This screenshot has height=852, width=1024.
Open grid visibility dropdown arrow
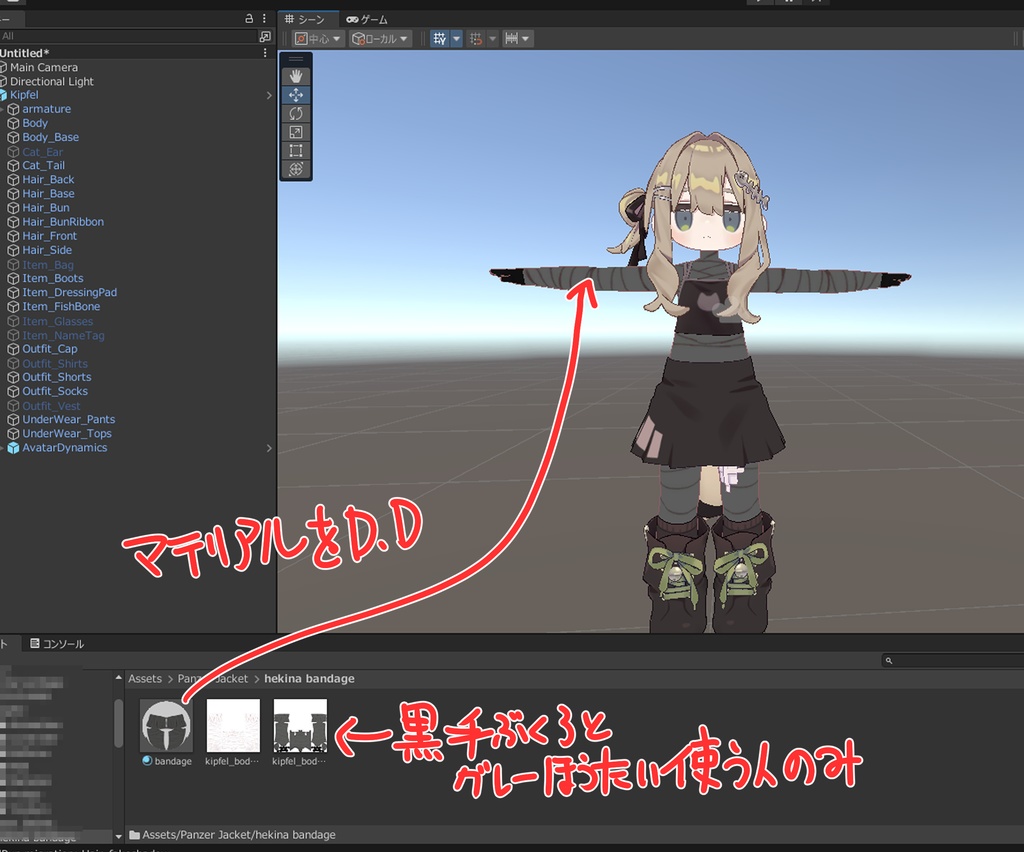click(456, 39)
